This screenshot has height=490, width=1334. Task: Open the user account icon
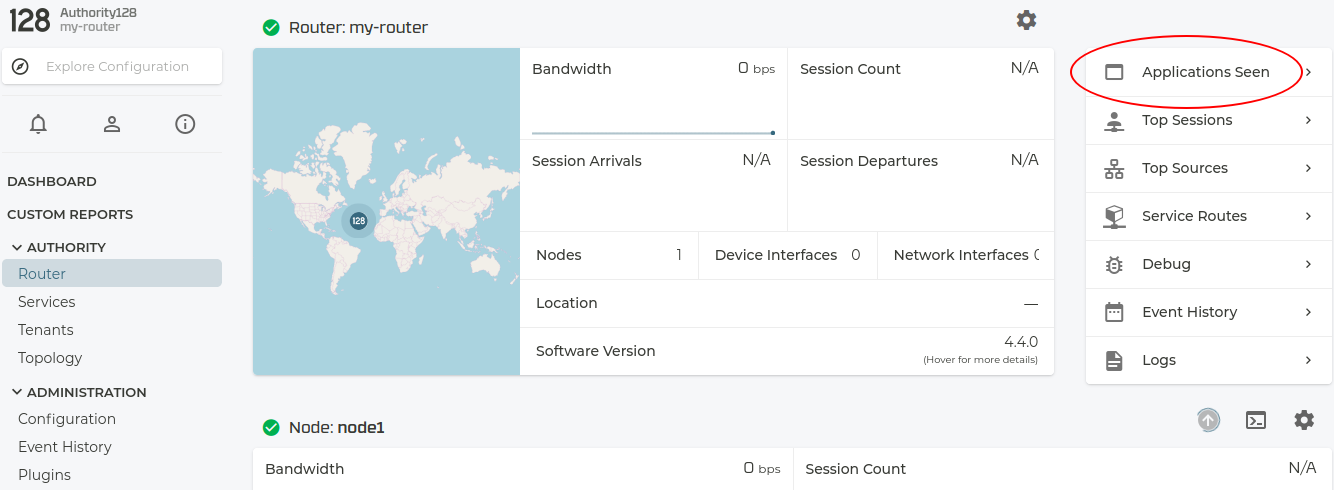coord(112,124)
